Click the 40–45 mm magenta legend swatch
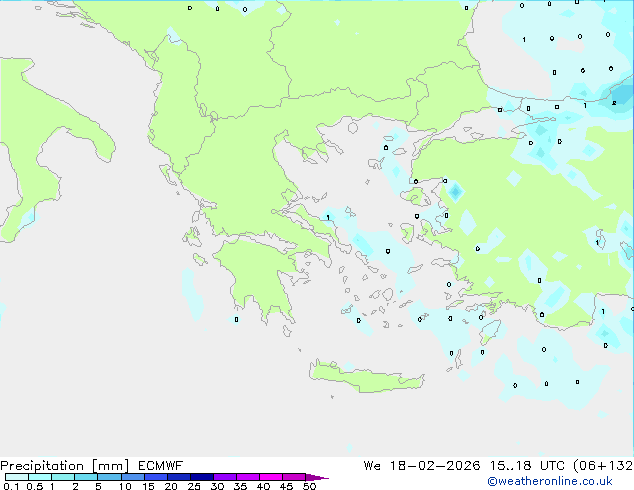 point(271,477)
